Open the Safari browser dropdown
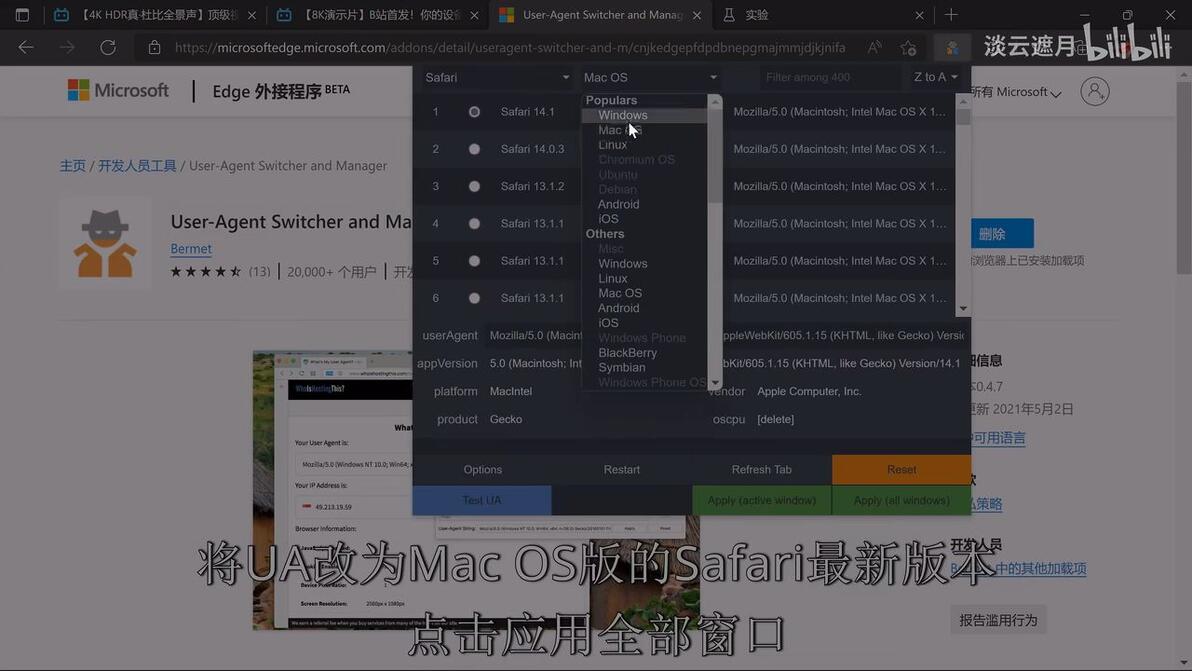Image resolution: width=1192 pixels, height=671 pixels. pyautogui.click(x=496, y=78)
